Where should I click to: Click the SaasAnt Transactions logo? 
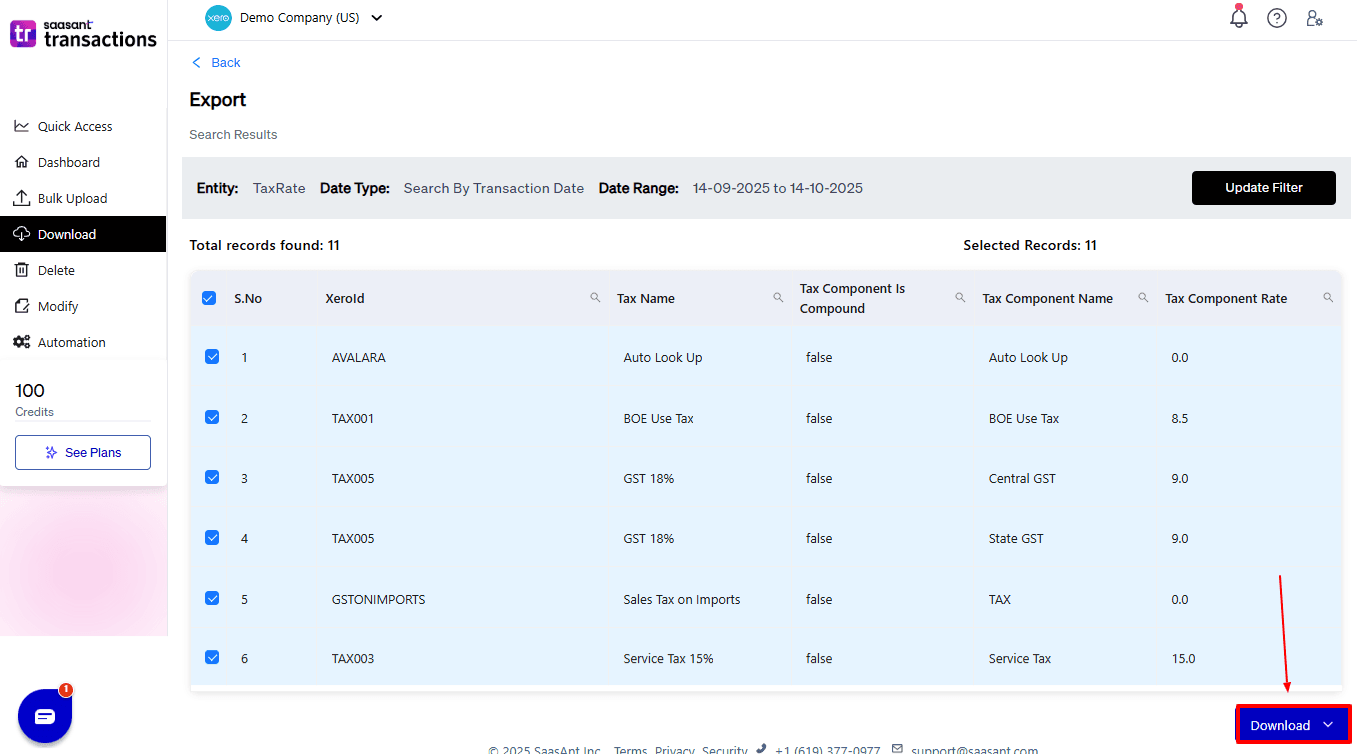83,34
